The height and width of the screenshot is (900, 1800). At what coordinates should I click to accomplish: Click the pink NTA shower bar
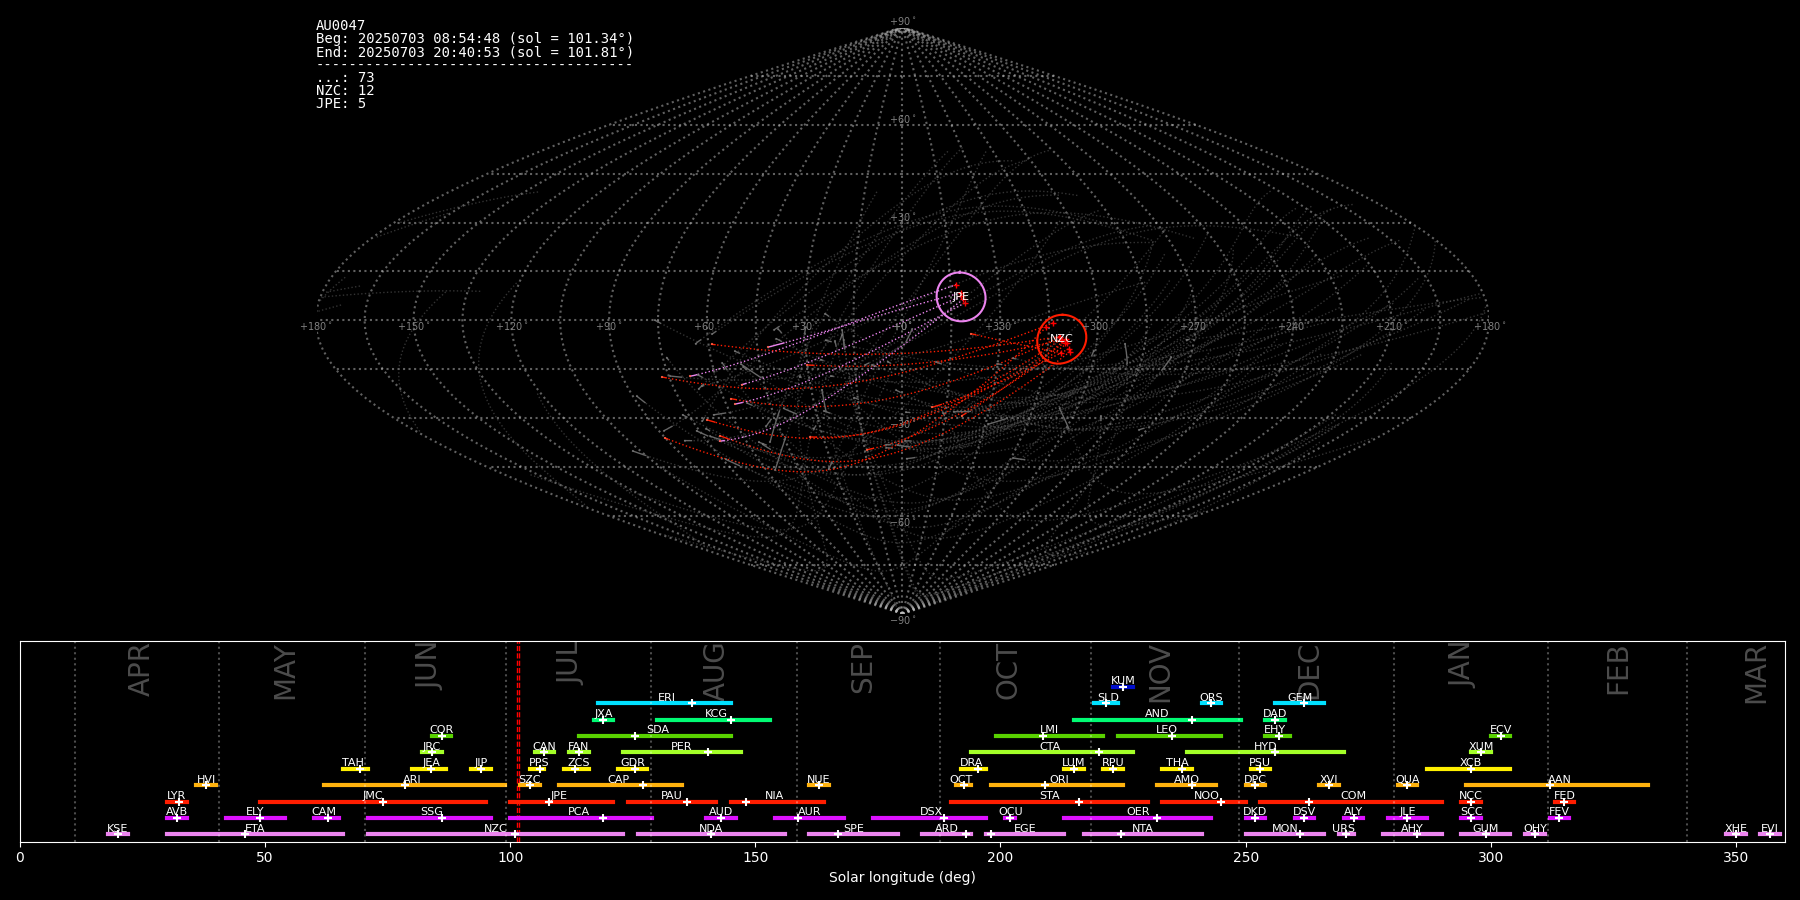coord(1142,834)
